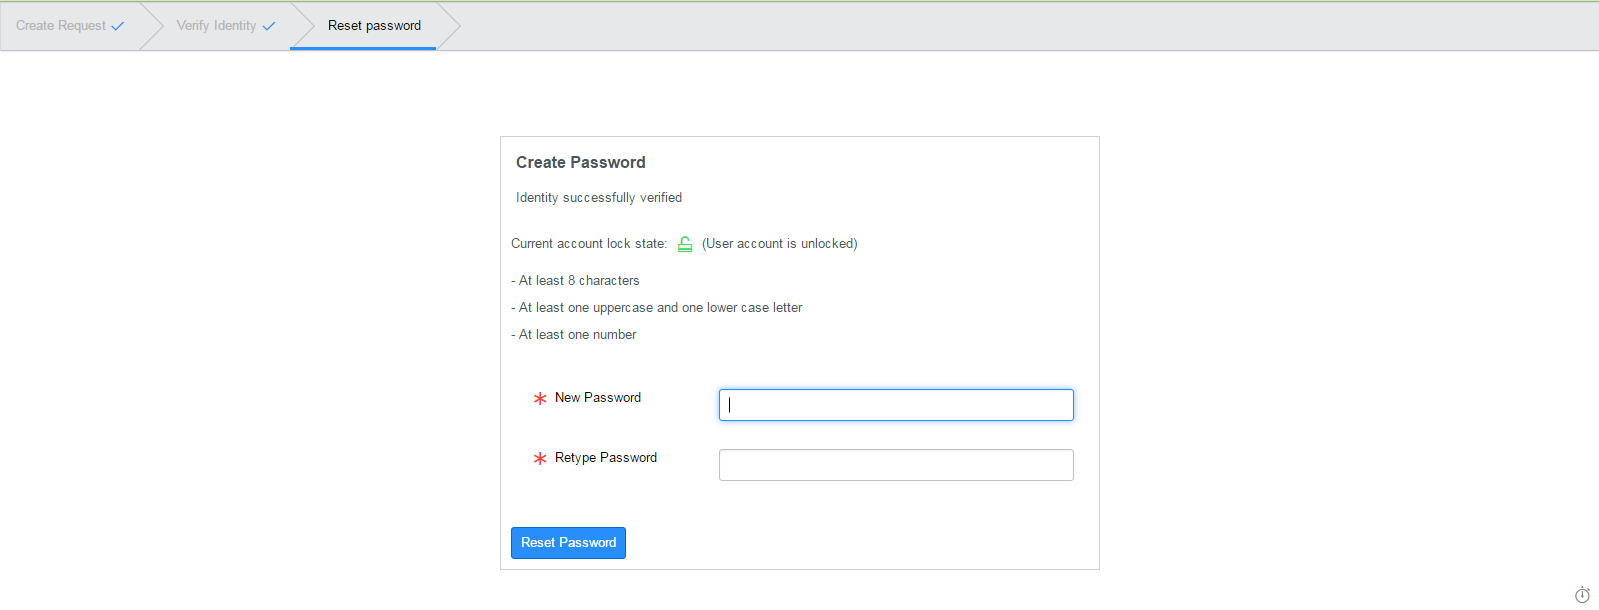Click the Create Password heading
1599x610 pixels.
point(580,161)
